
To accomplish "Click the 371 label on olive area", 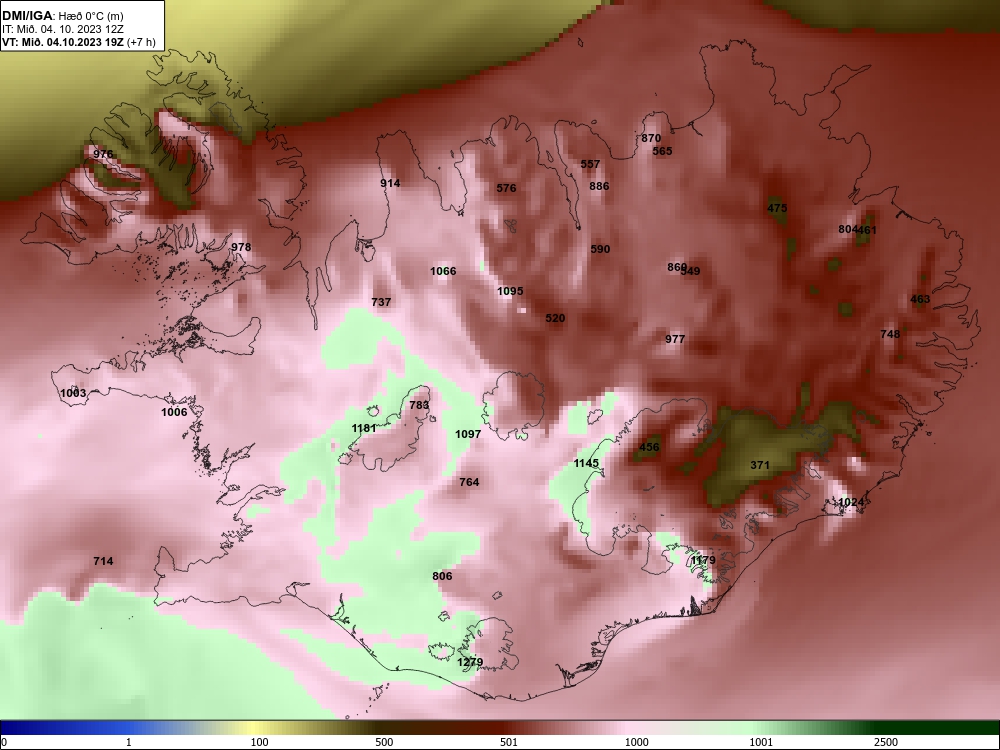I will coord(760,466).
